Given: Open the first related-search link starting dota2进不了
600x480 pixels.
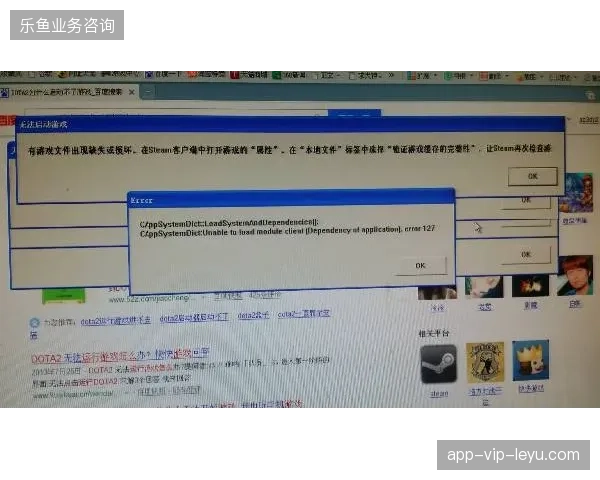Looking at the screenshot, I should [116, 320].
